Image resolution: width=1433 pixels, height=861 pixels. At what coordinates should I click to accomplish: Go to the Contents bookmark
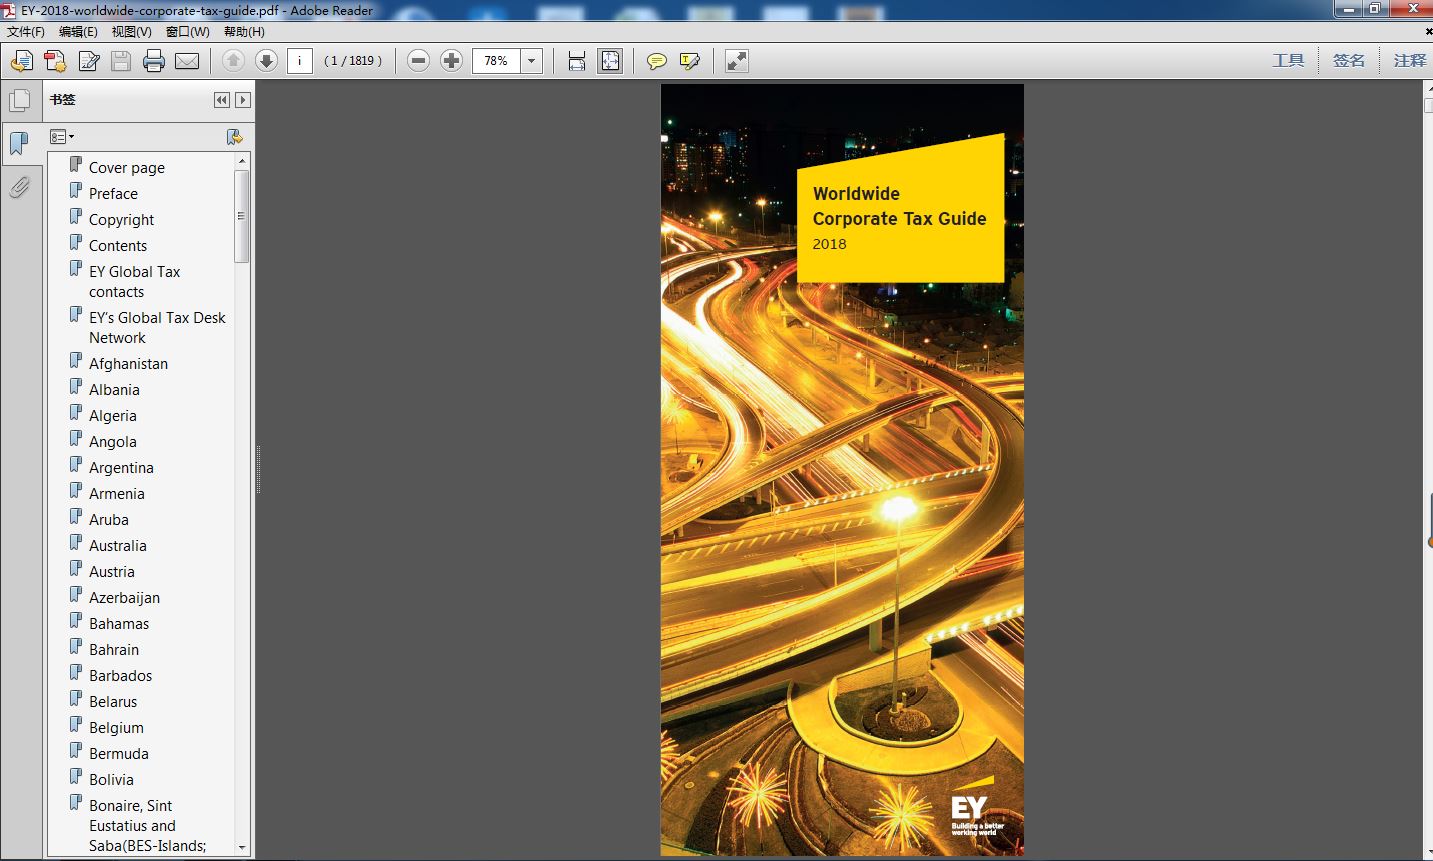[118, 246]
